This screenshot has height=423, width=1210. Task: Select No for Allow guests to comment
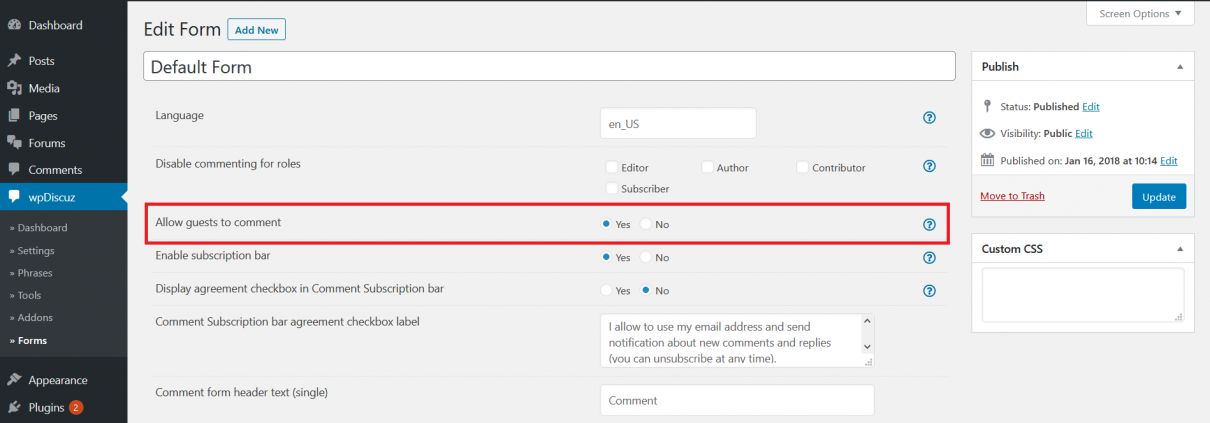click(x=645, y=224)
